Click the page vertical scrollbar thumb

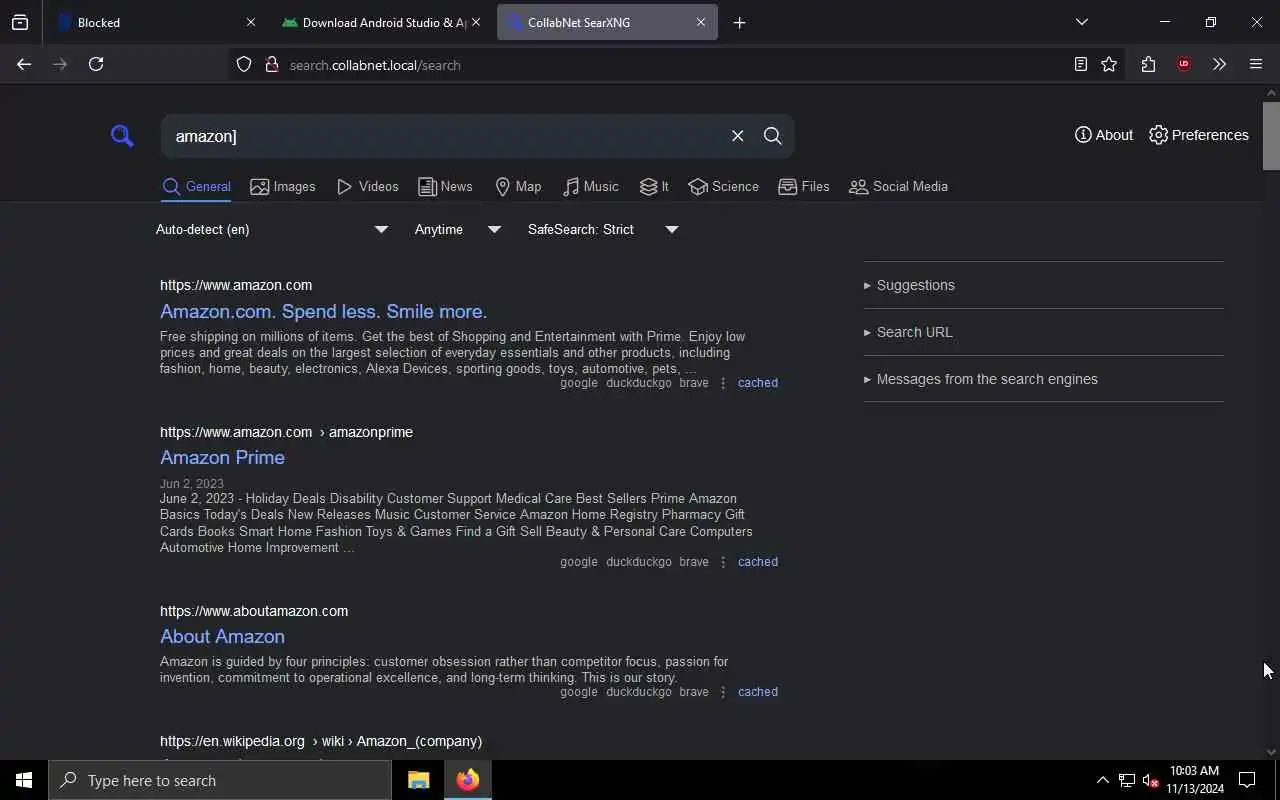pyautogui.click(x=1271, y=135)
